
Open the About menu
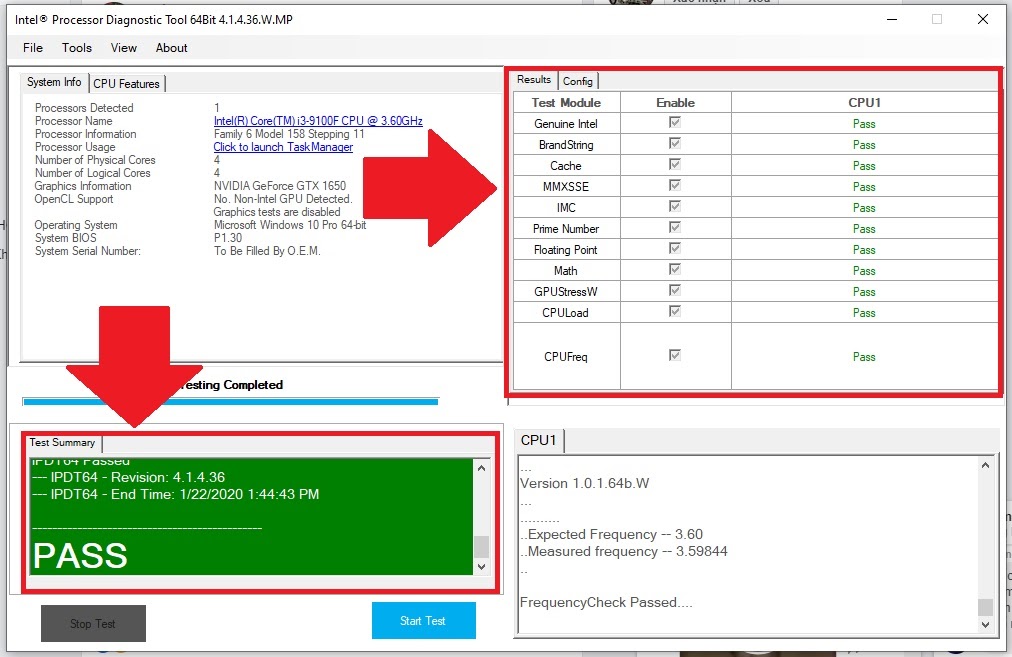point(171,48)
